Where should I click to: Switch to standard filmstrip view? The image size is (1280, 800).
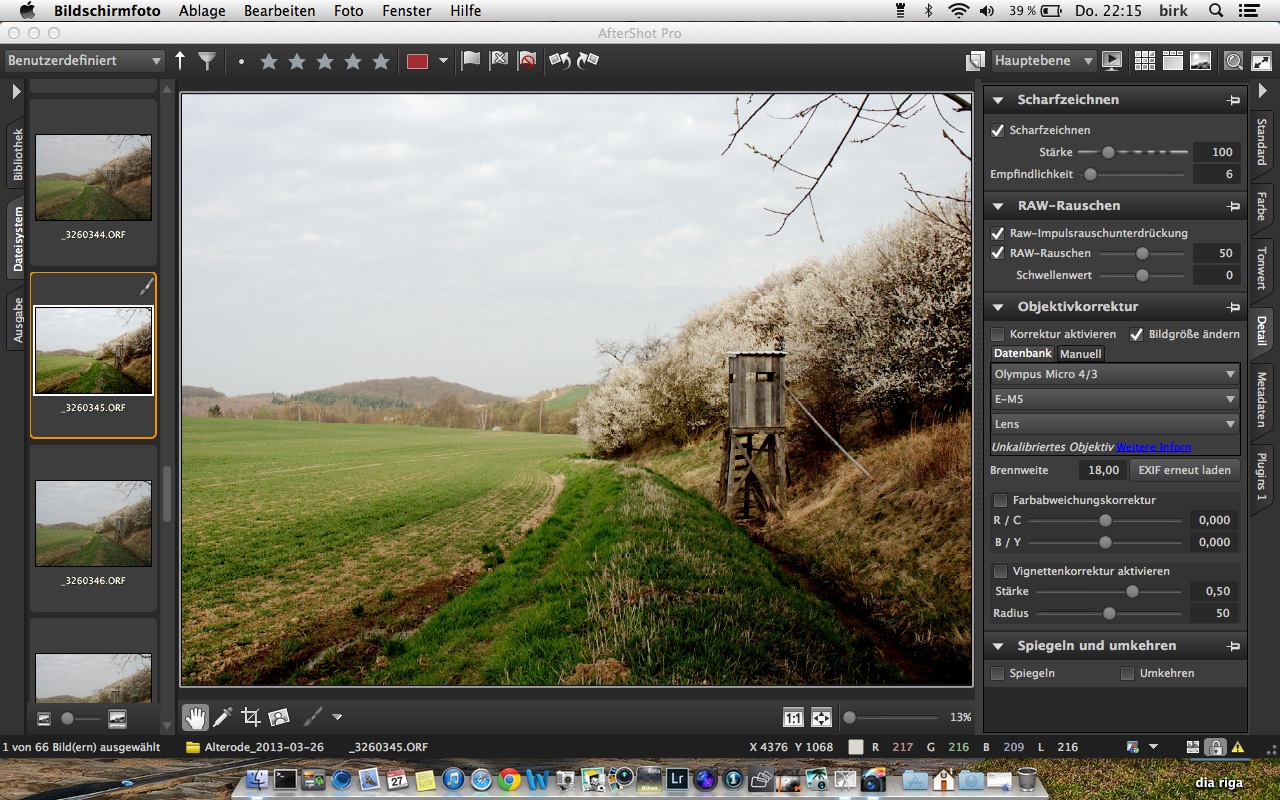point(1172,61)
